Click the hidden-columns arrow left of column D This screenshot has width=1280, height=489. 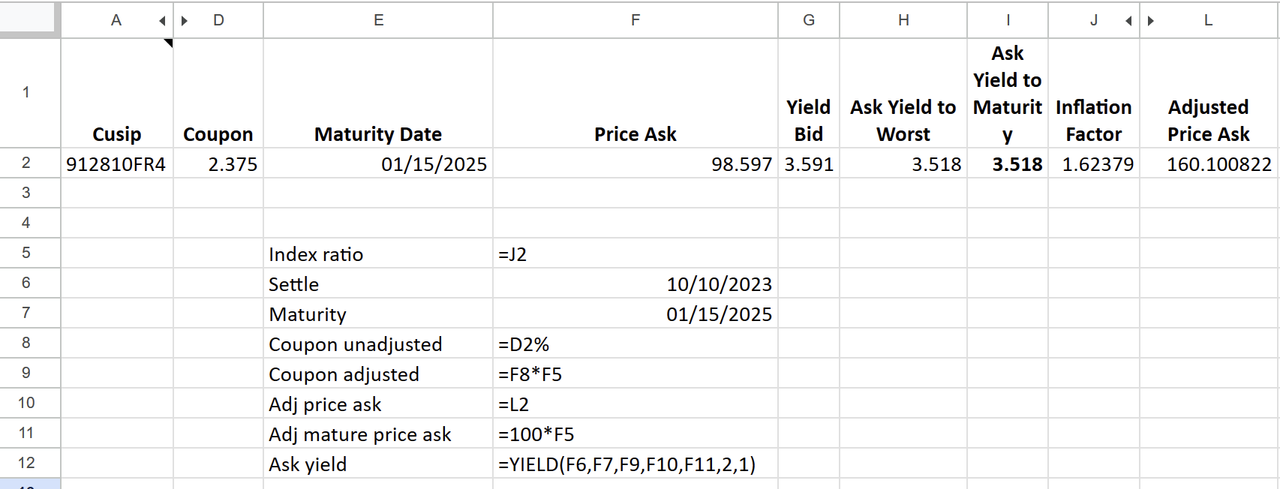tap(184, 19)
